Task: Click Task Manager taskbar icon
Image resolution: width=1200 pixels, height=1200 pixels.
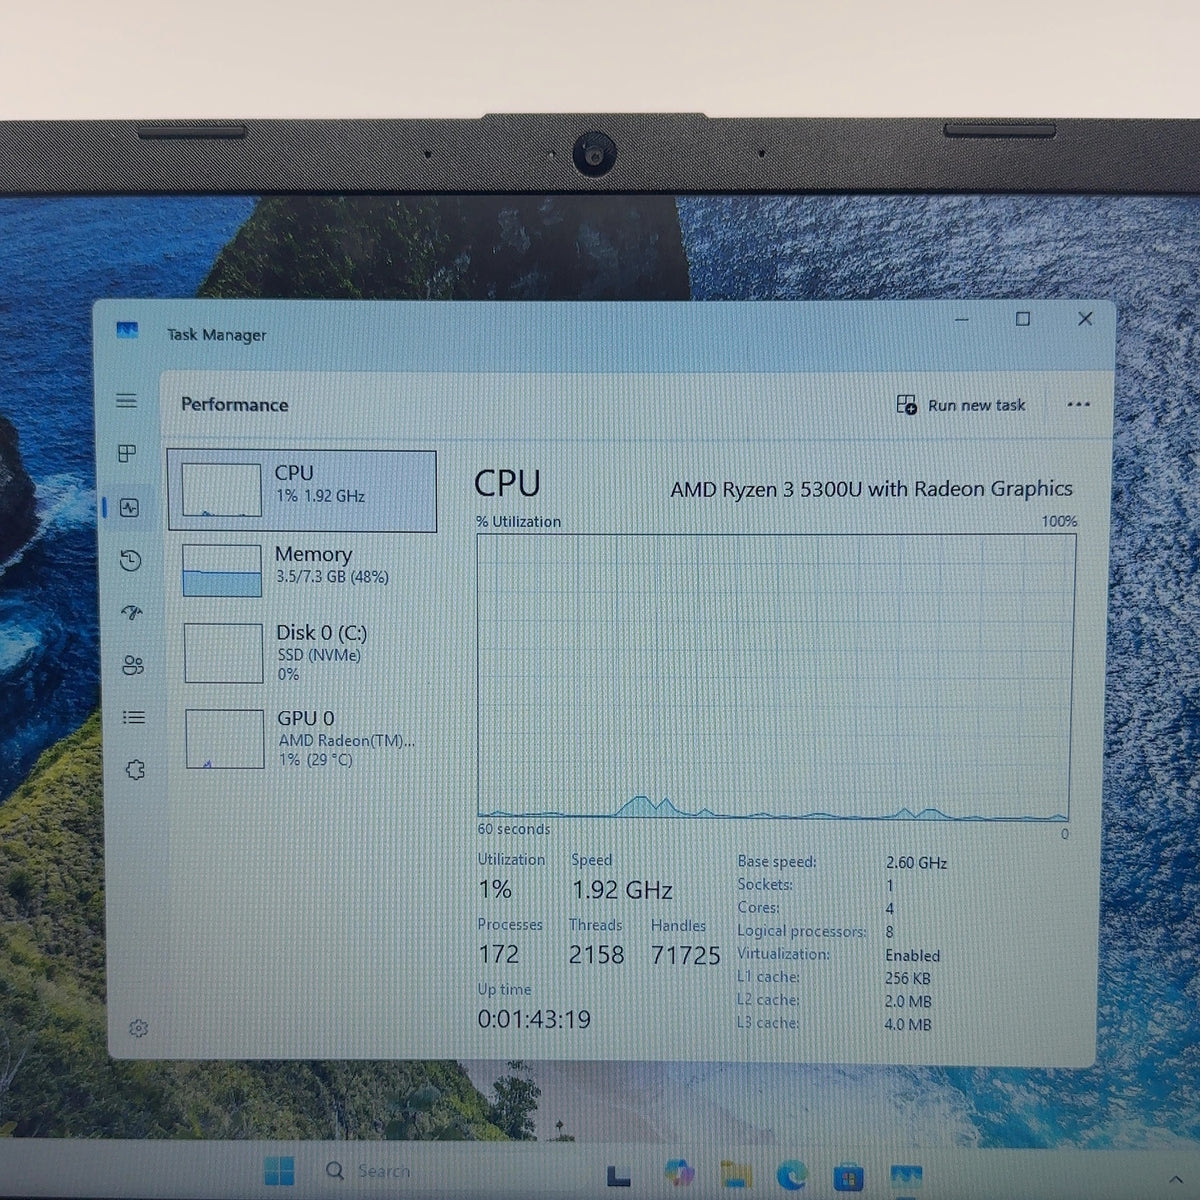Action: coord(906,1177)
